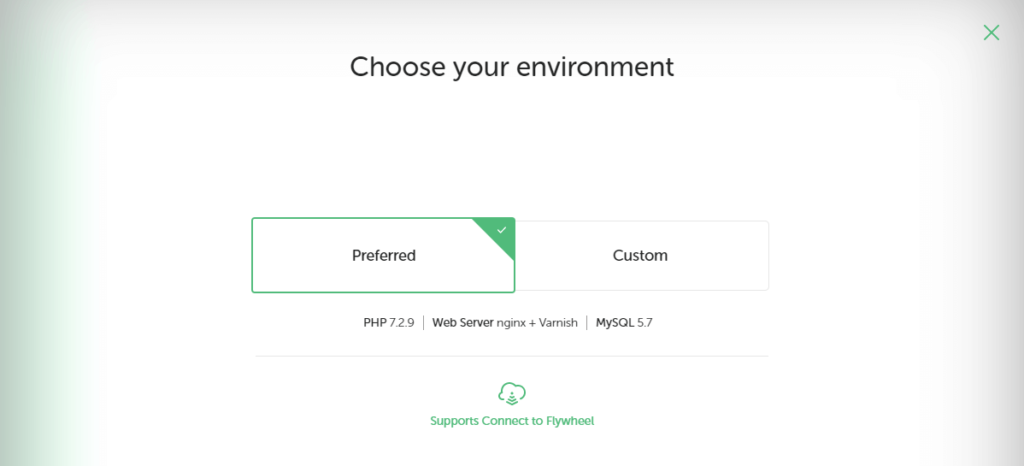This screenshot has height=466, width=1024.
Task: Click the Preferred text label
Action: point(383,255)
